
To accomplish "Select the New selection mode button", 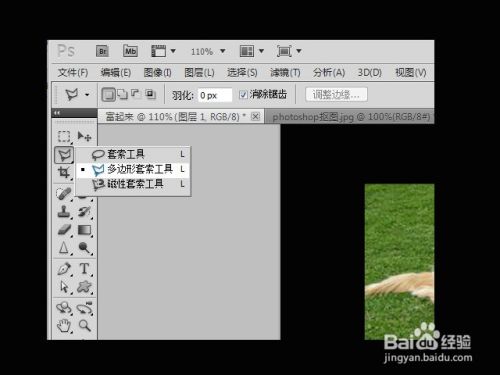I will tap(108, 95).
